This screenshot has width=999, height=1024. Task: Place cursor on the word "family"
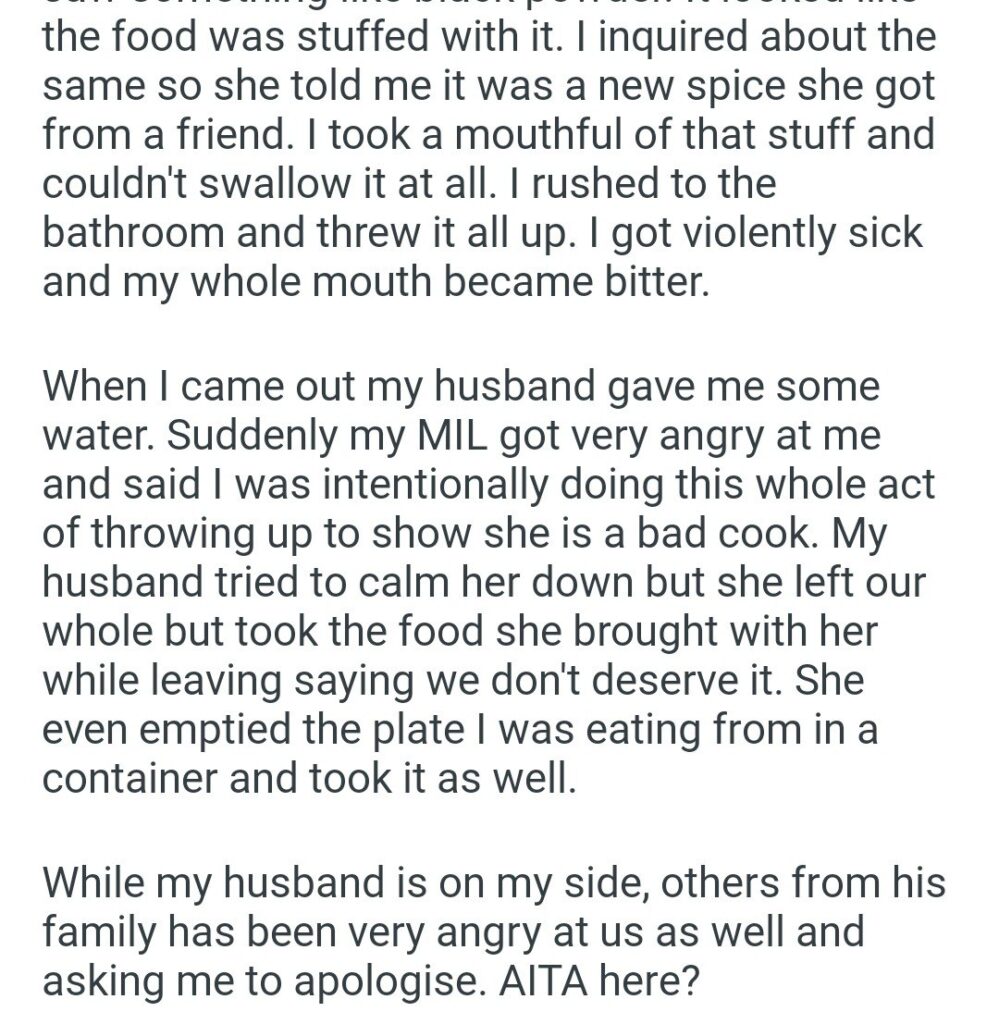click(109, 932)
